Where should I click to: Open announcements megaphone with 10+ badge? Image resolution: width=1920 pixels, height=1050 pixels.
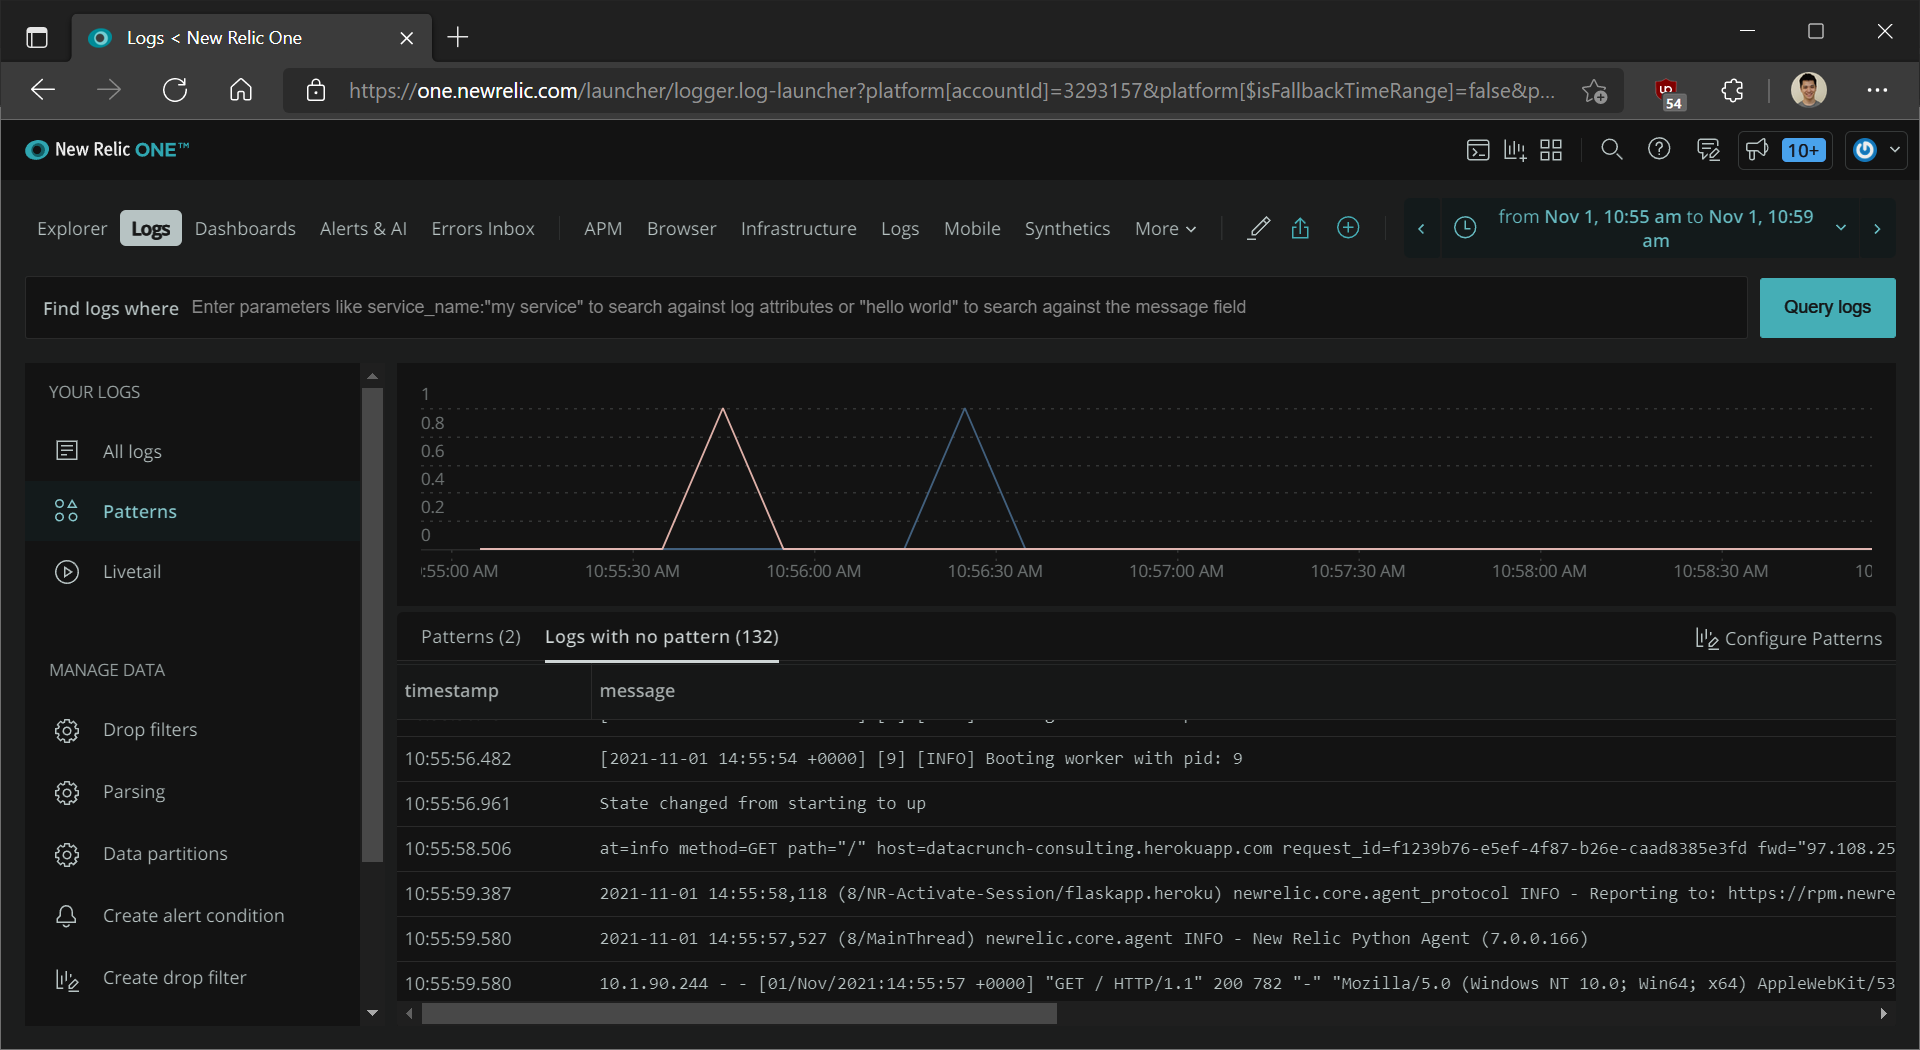tap(1785, 150)
